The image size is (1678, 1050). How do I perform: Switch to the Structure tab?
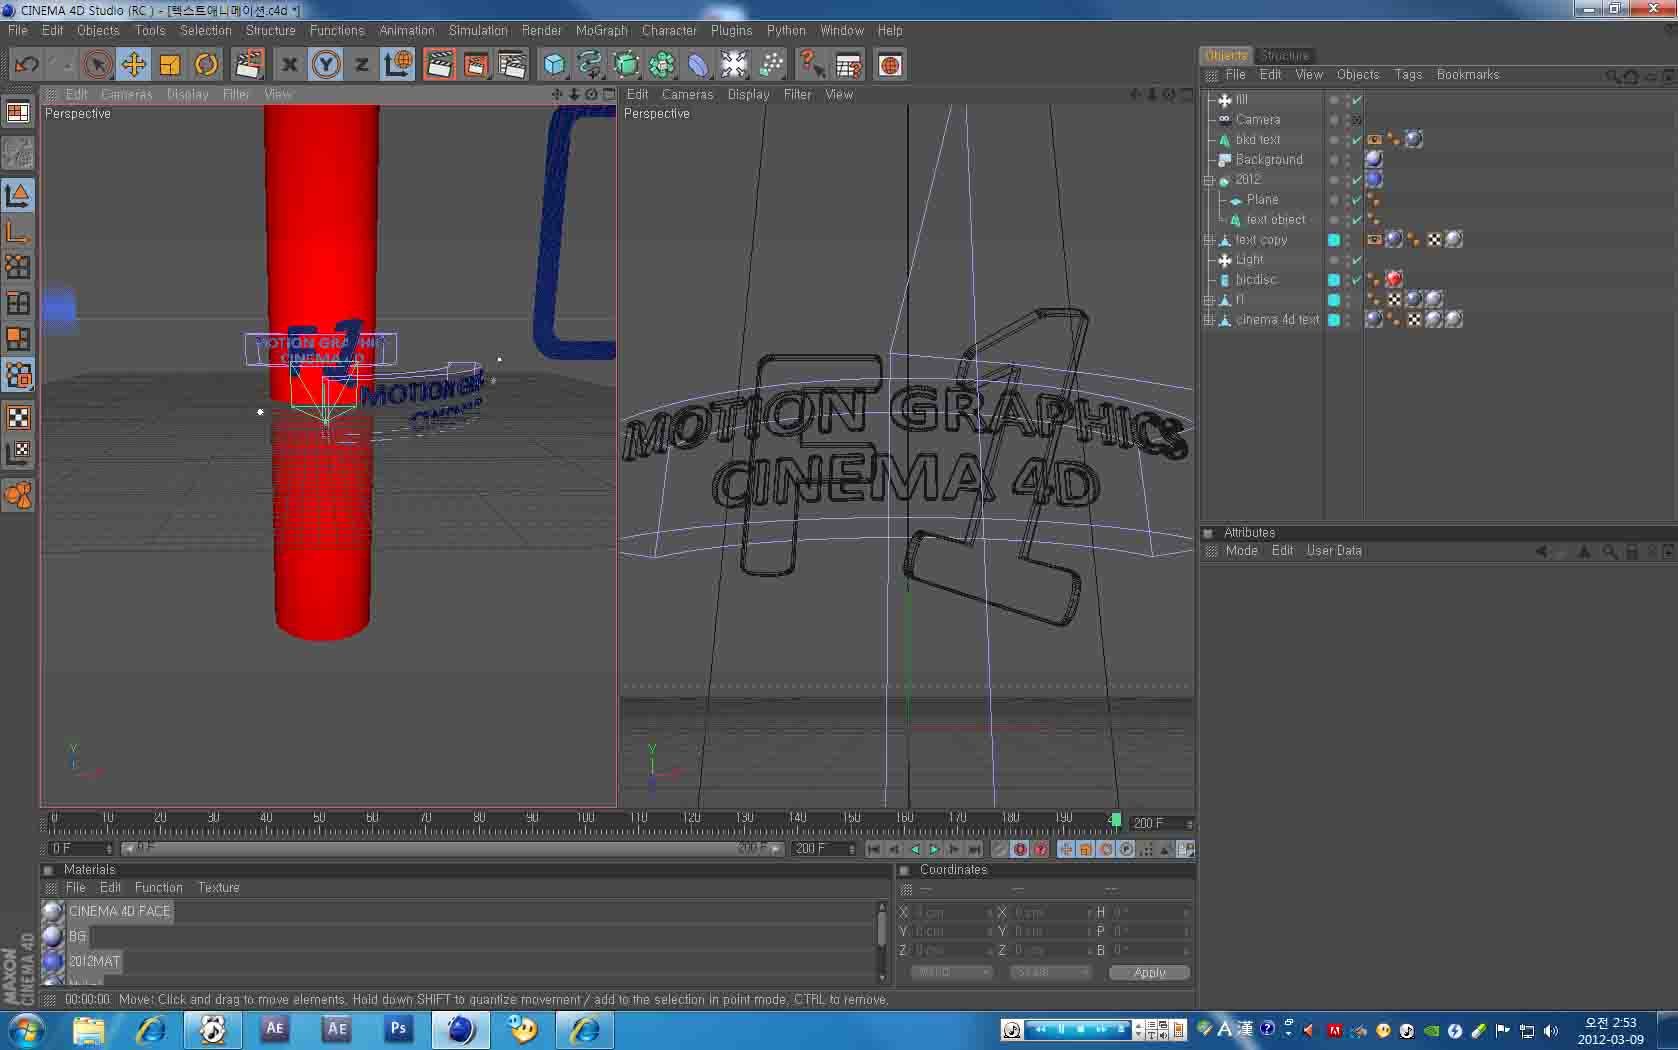tap(1284, 55)
